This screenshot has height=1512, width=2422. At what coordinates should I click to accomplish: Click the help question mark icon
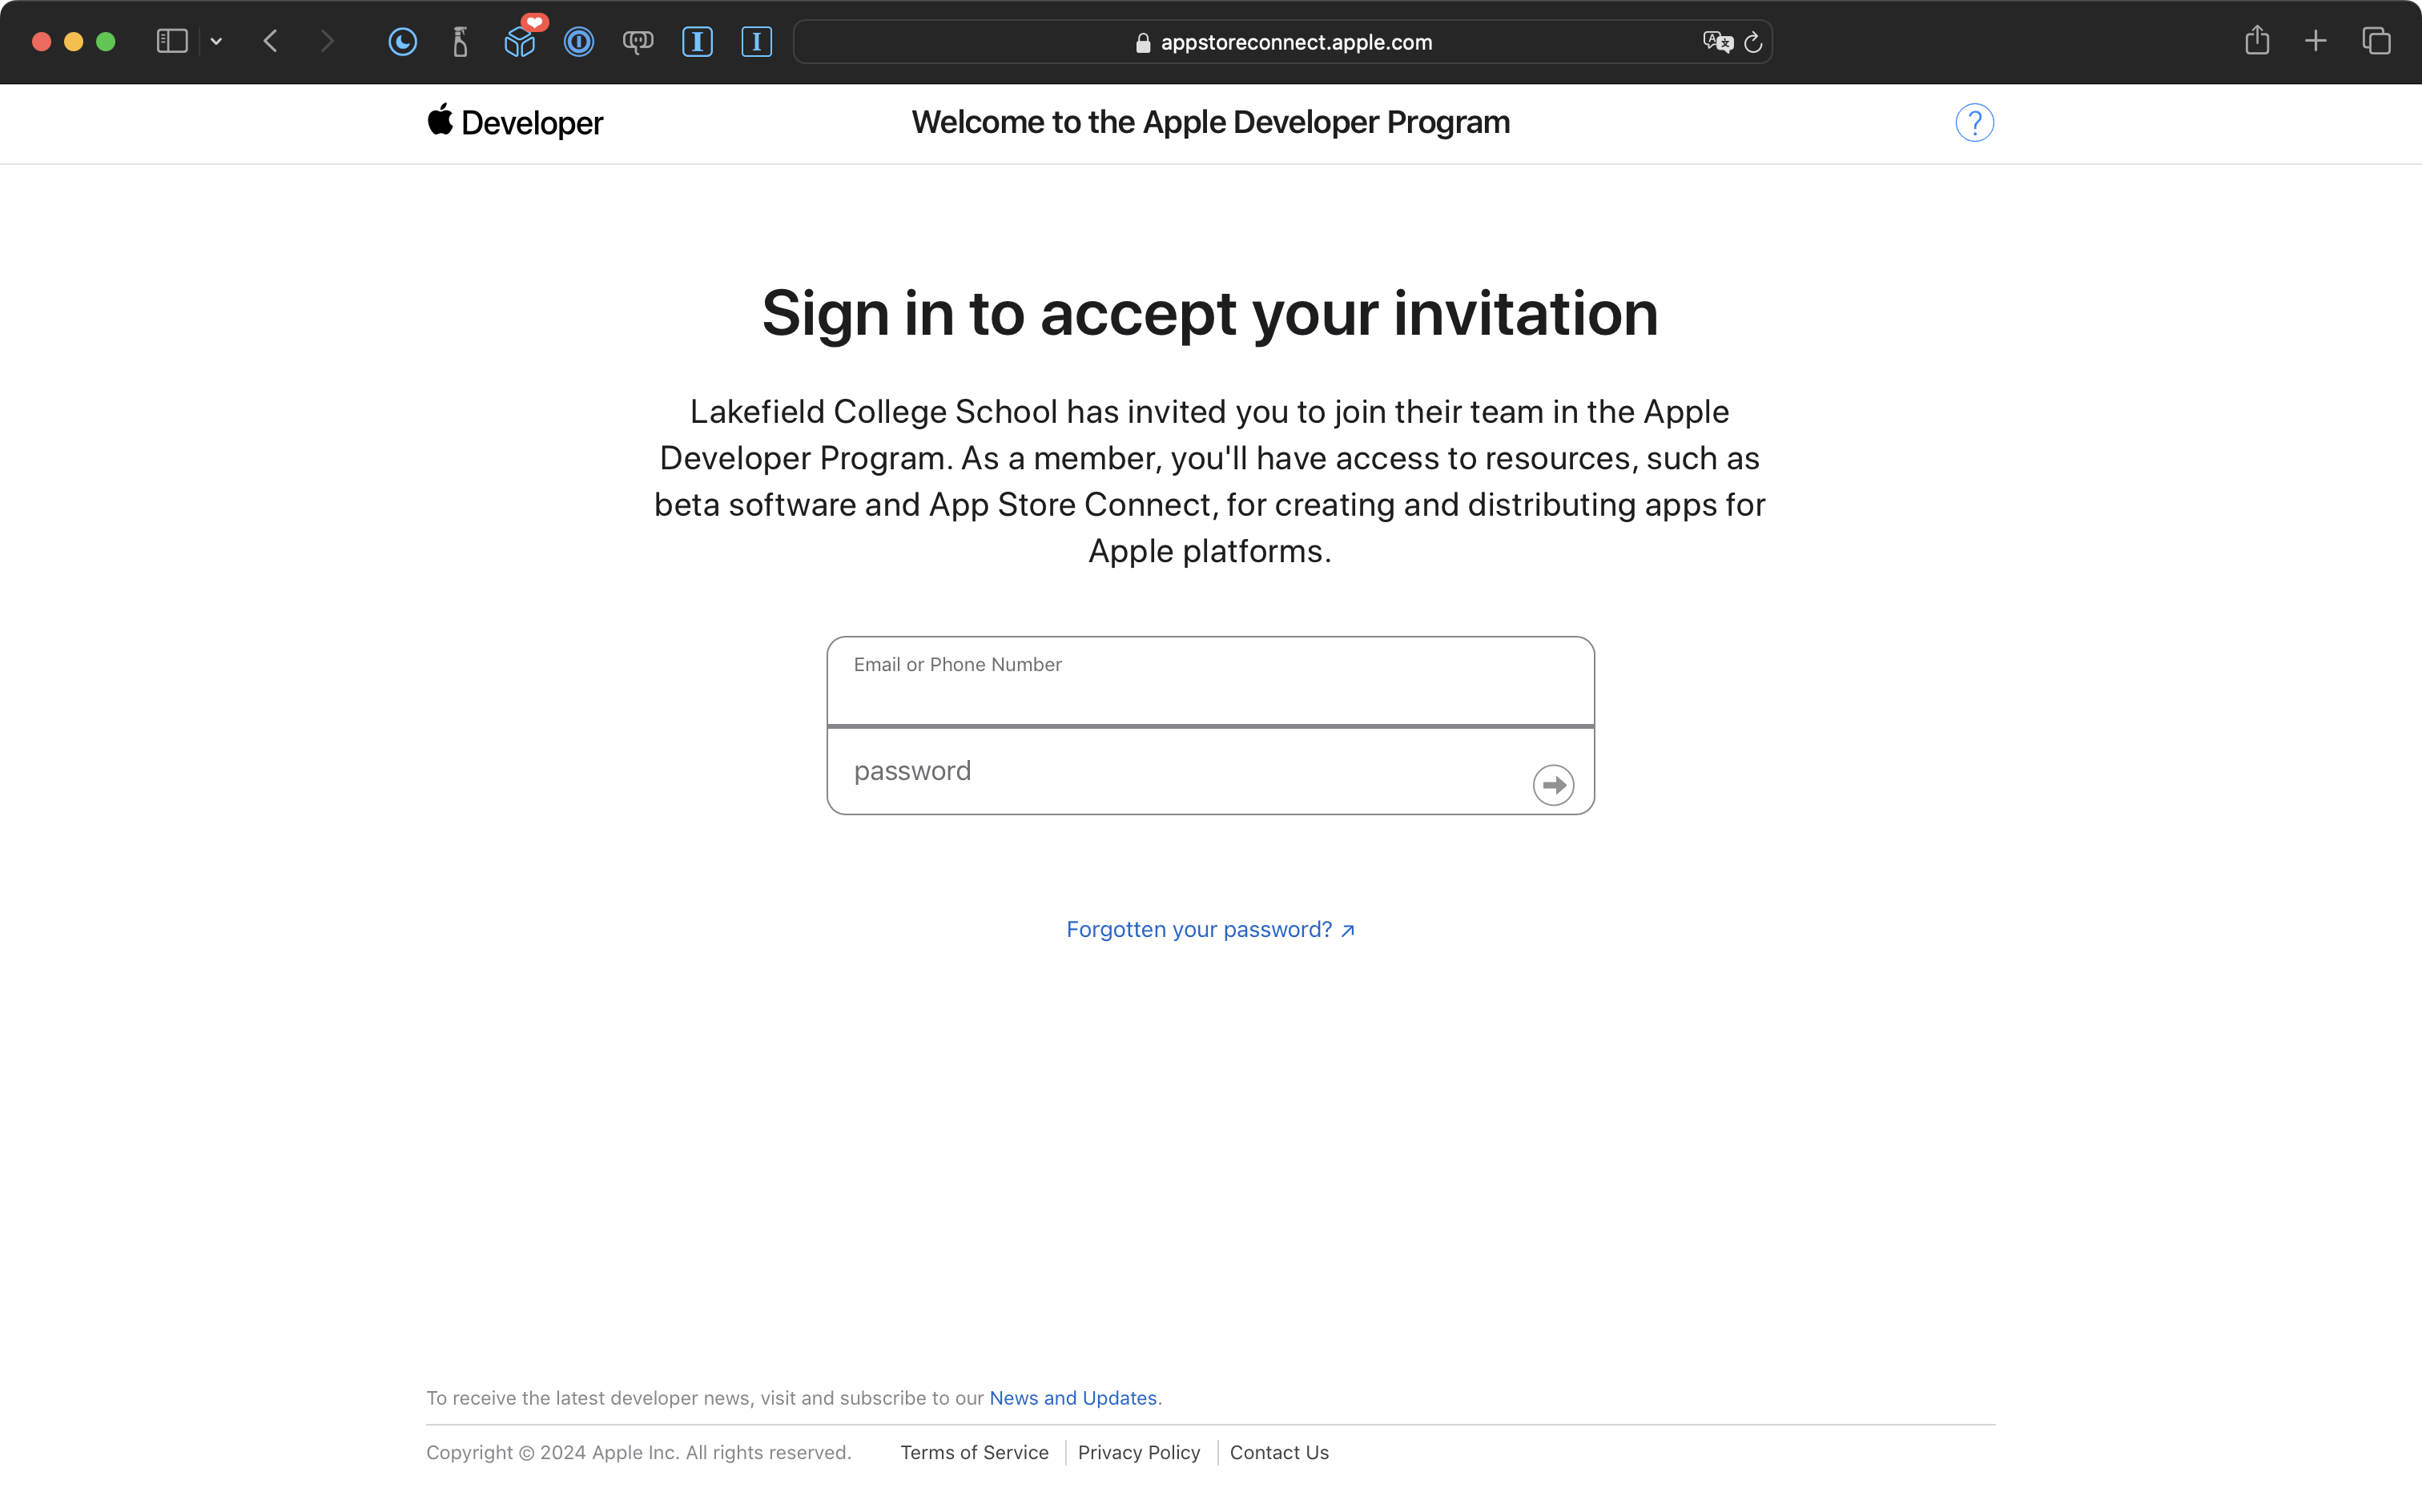[x=1974, y=123]
